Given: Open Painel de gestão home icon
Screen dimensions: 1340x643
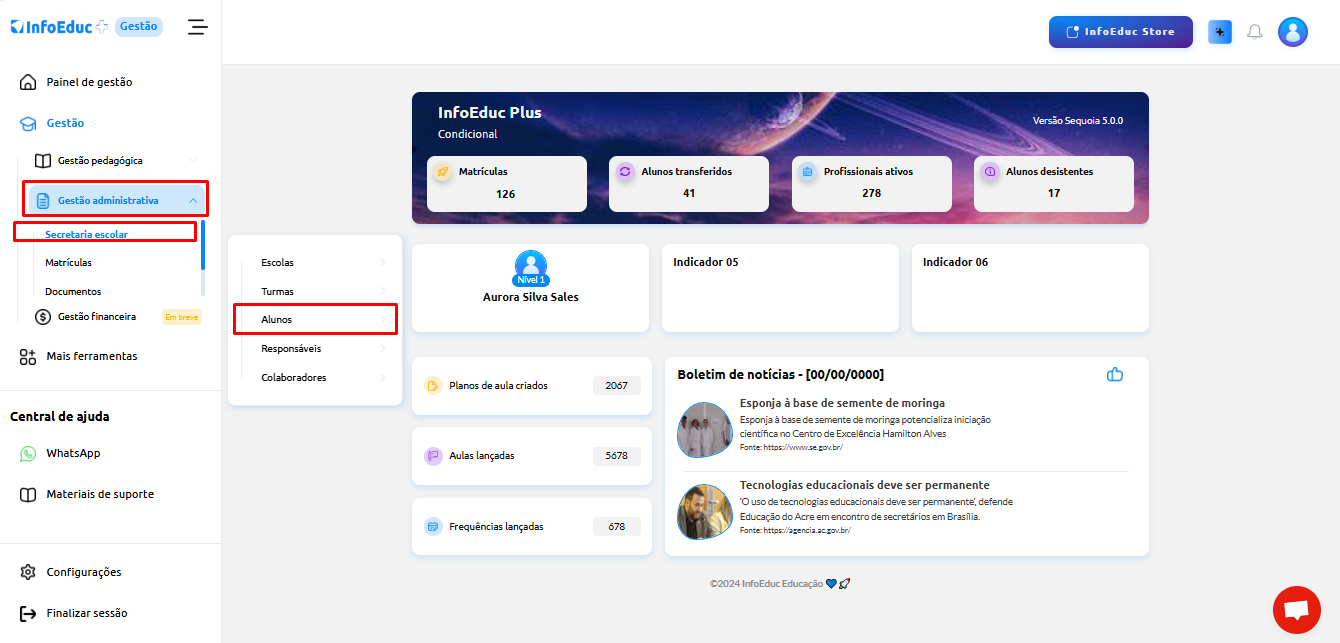Looking at the screenshot, I should pos(29,82).
